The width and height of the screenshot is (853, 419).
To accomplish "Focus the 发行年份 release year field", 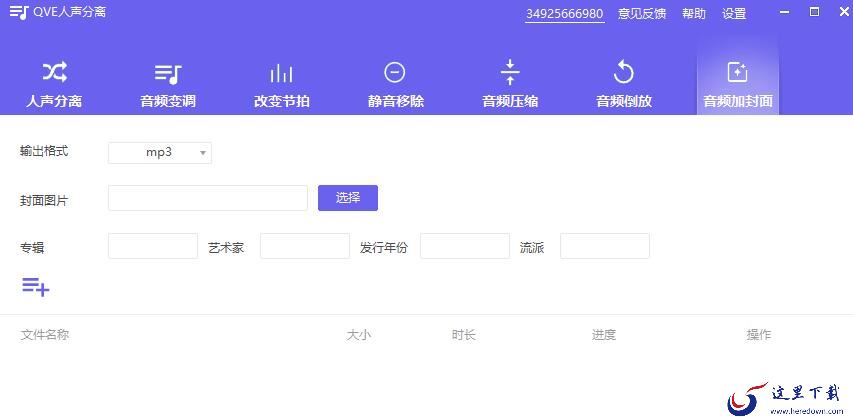I will 465,246.
